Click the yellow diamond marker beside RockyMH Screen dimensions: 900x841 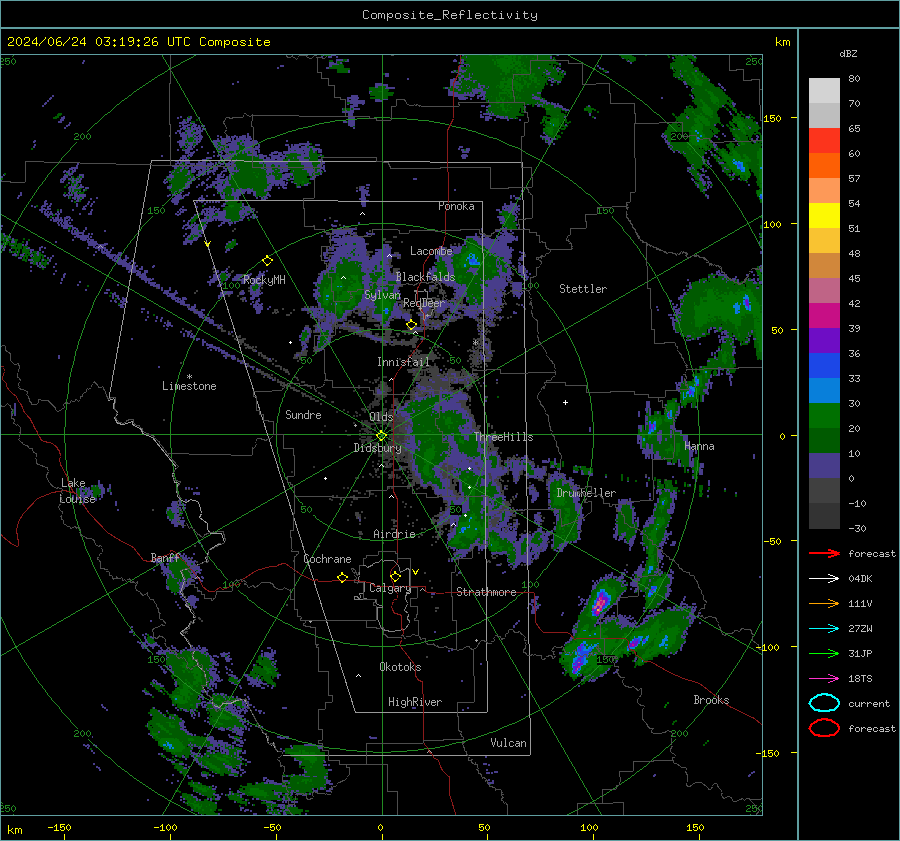pyautogui.click(x=267, y=261)
